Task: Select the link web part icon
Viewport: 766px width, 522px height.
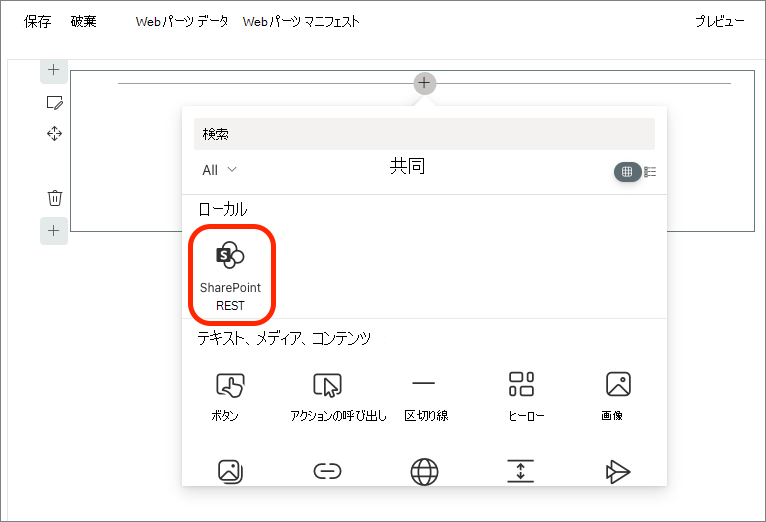Action: click(327, 471)
